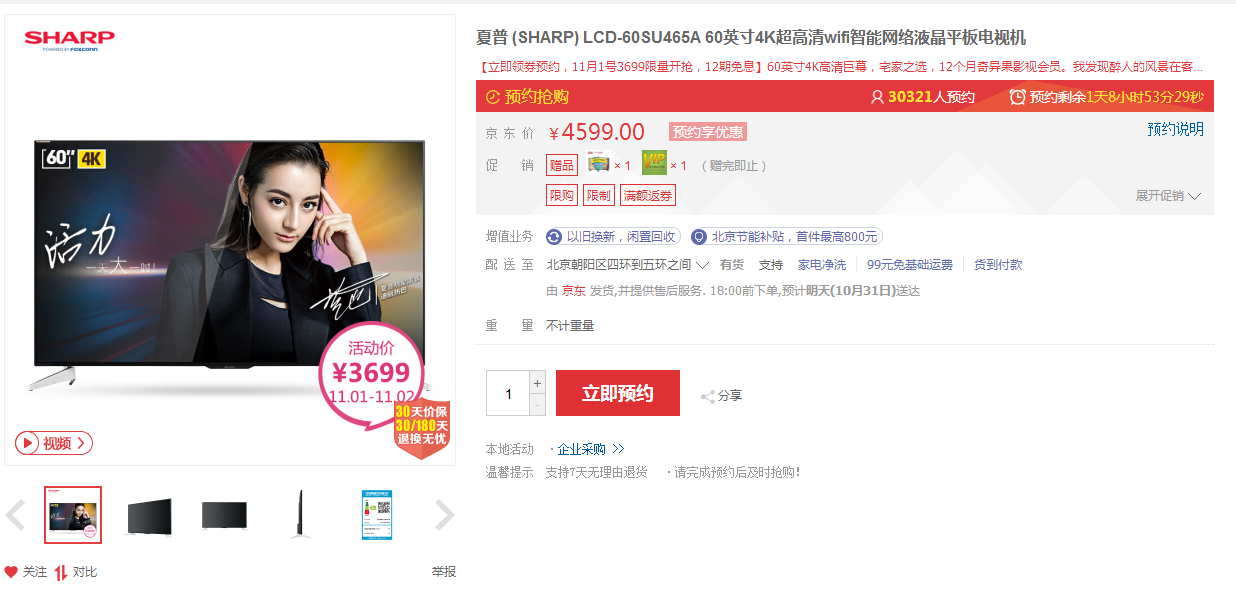Click the 立即预约 reserve button

point(618,393)
